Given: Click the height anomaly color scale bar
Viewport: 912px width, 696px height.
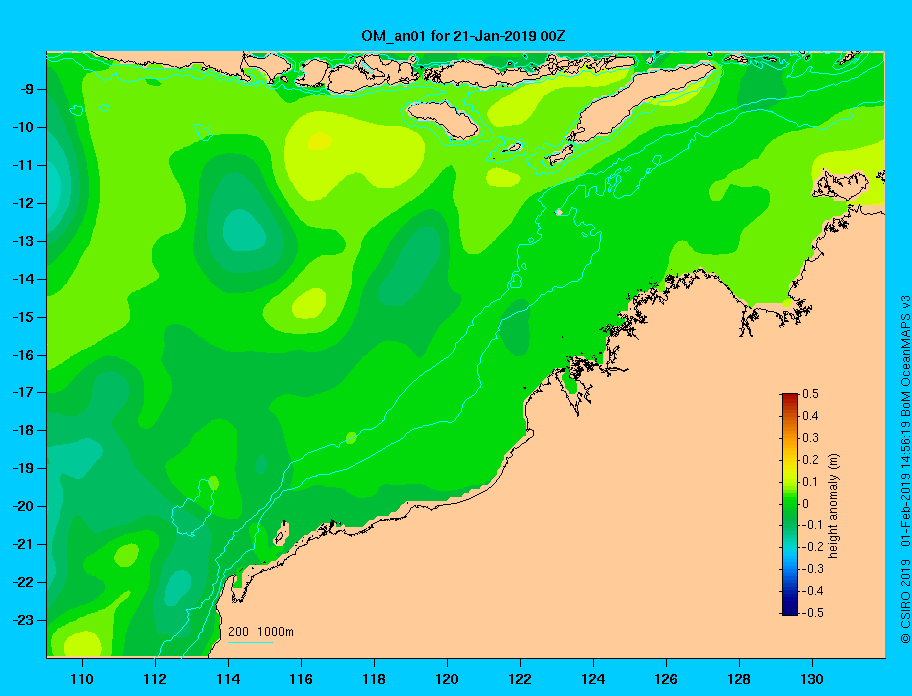Looking at the screenshot, I should coord(790,504).
